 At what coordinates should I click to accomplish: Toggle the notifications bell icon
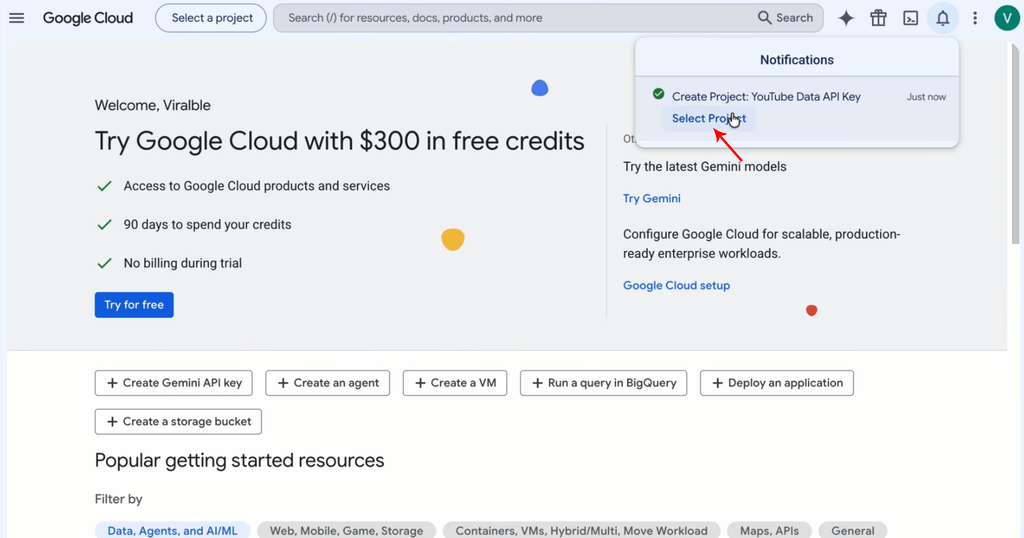942,18
